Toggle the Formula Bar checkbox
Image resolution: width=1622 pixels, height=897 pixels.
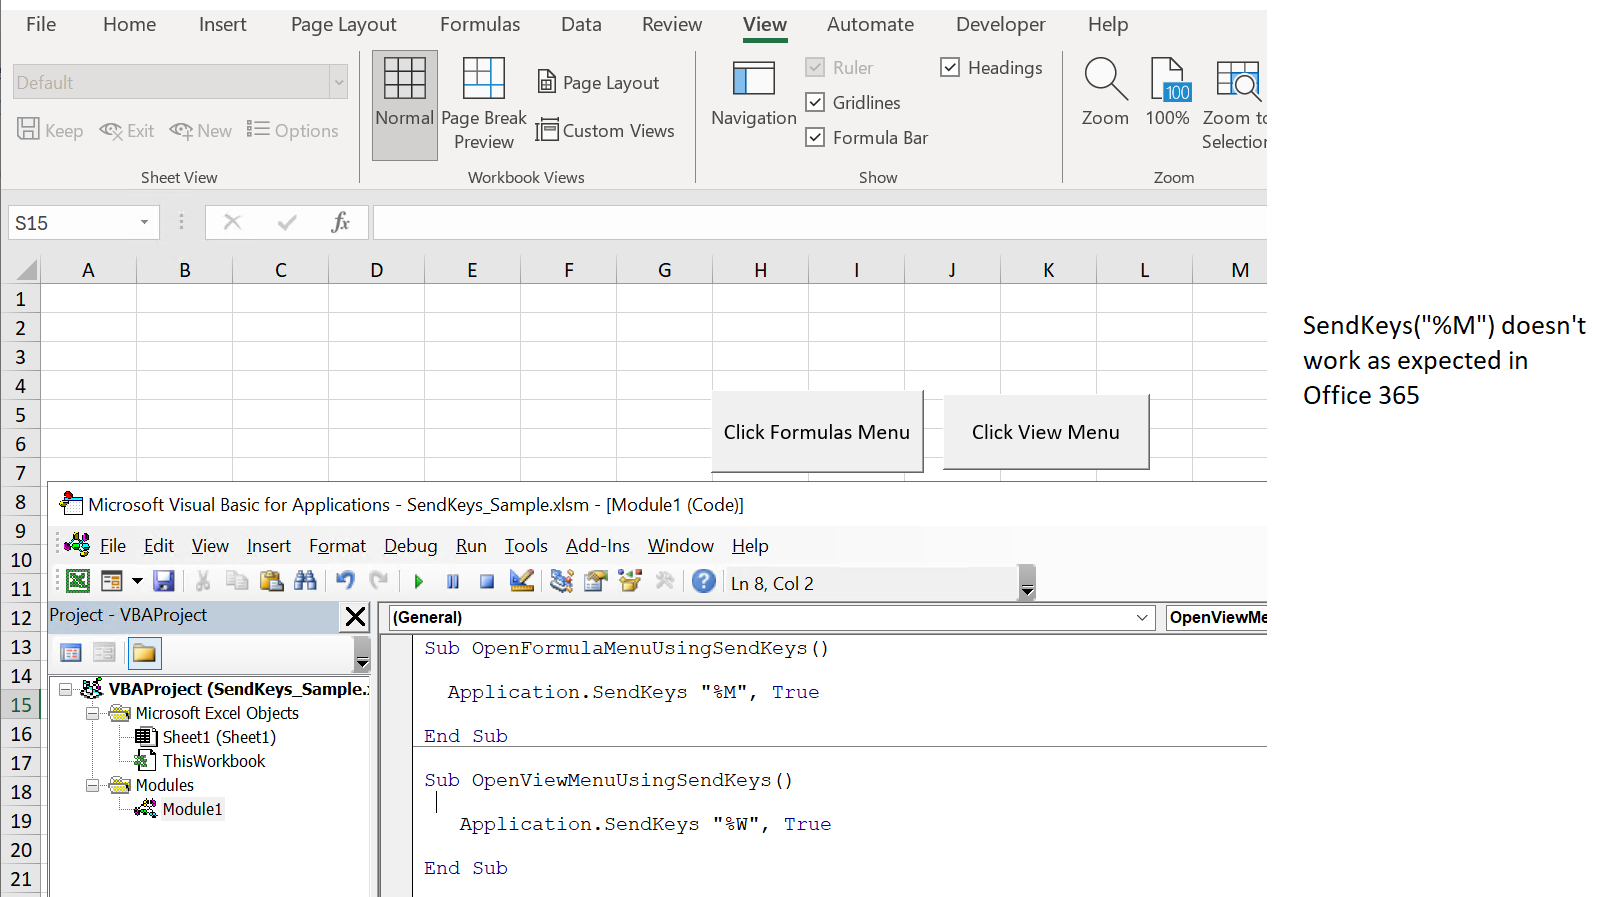[x=815, y=138]
